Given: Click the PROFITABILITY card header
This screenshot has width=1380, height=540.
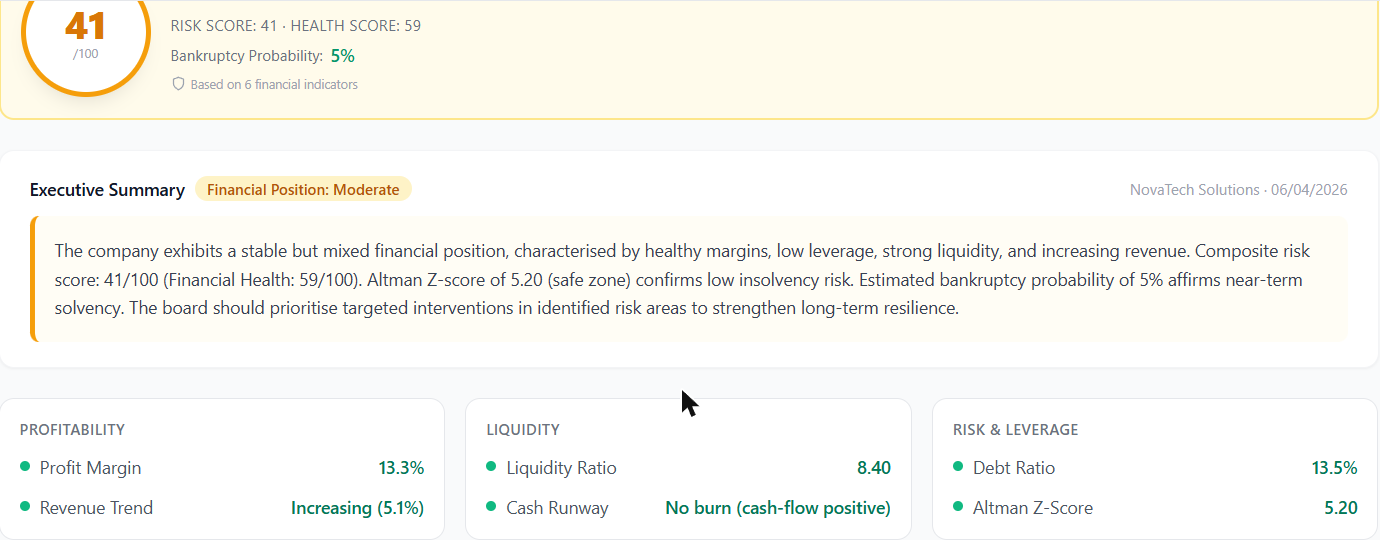Looking at the screenshot, I should pos(72,430).
